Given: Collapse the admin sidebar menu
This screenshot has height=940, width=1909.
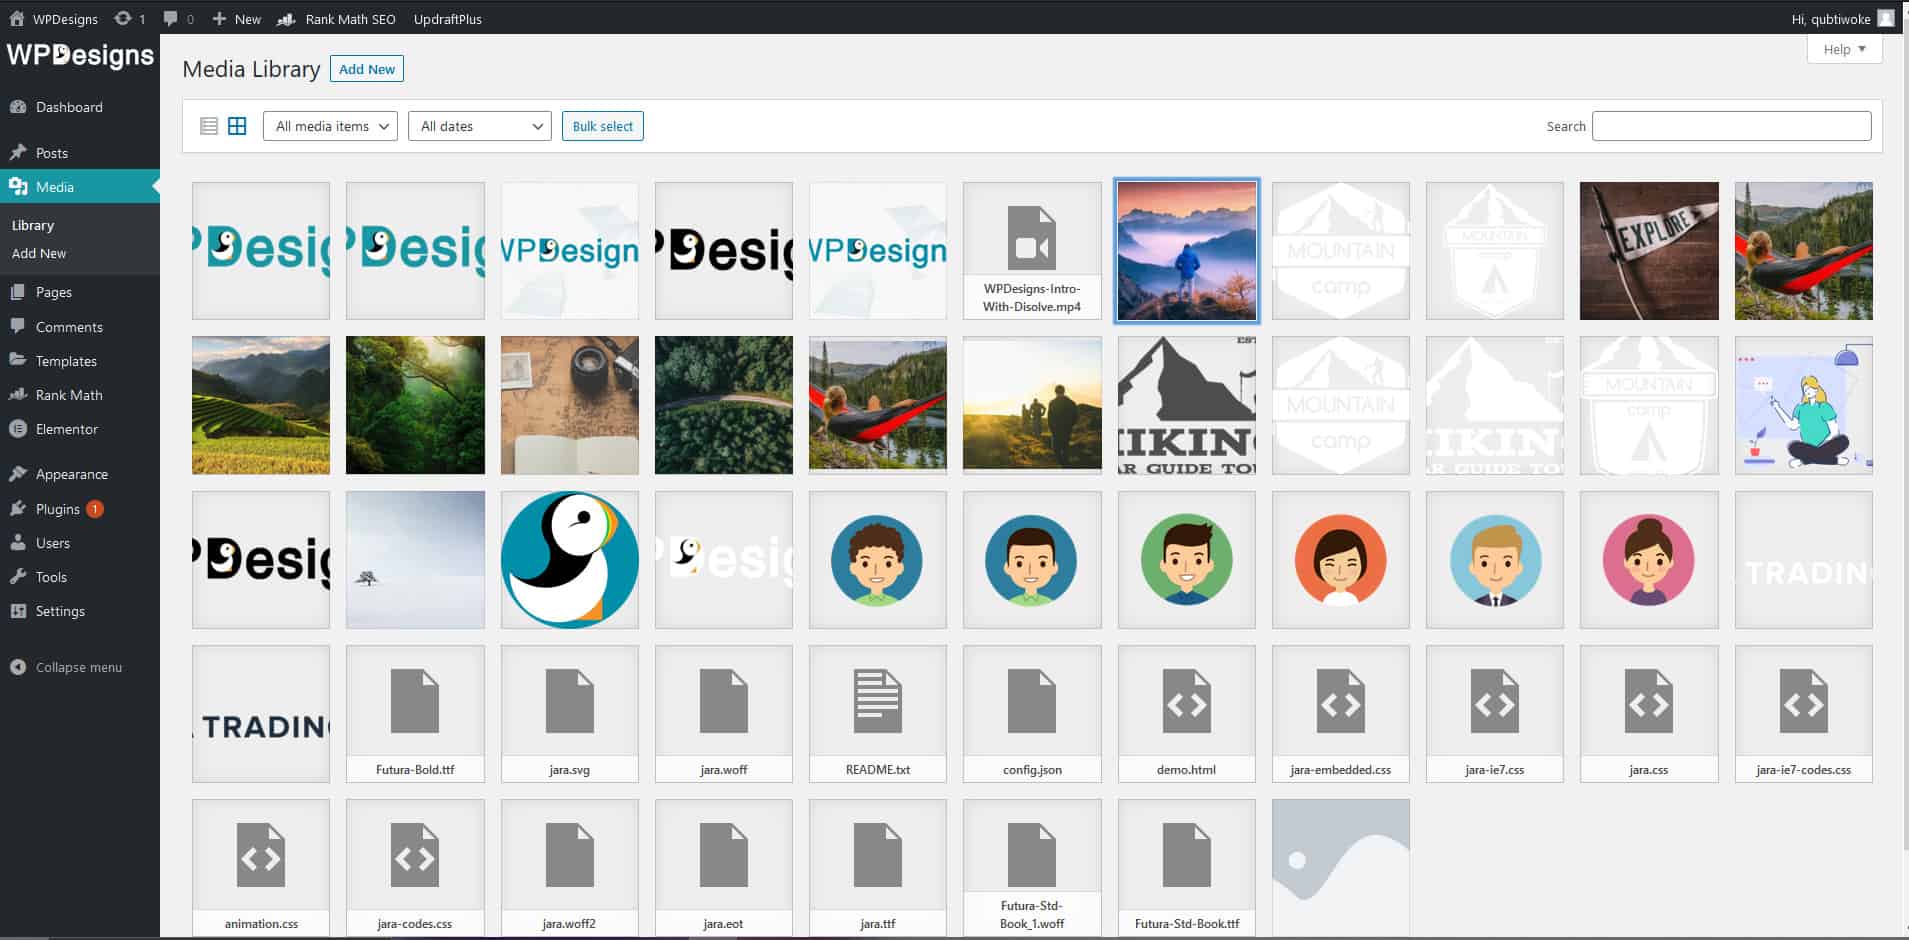Looking at the screenshot, I should tap(78, 667).
